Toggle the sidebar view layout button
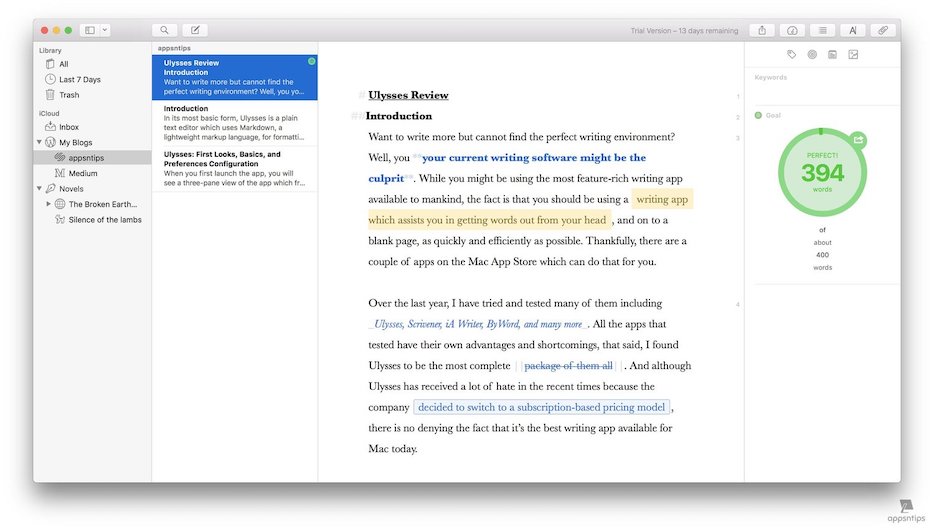The width and height of the screenshot is (934, 530). click(90, 31)
